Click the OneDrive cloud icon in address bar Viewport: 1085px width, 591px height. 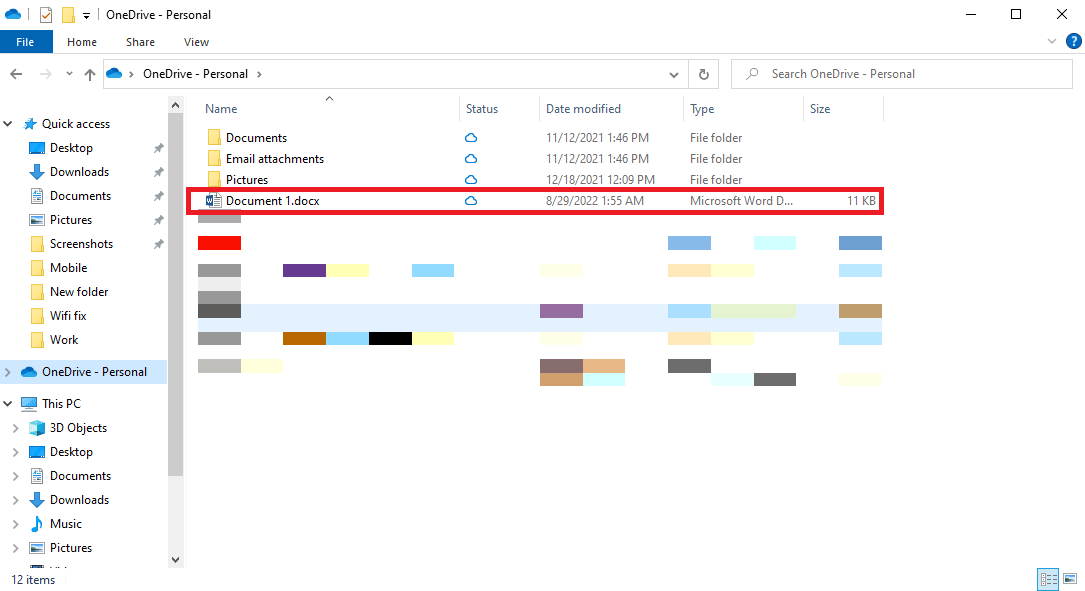115,73
